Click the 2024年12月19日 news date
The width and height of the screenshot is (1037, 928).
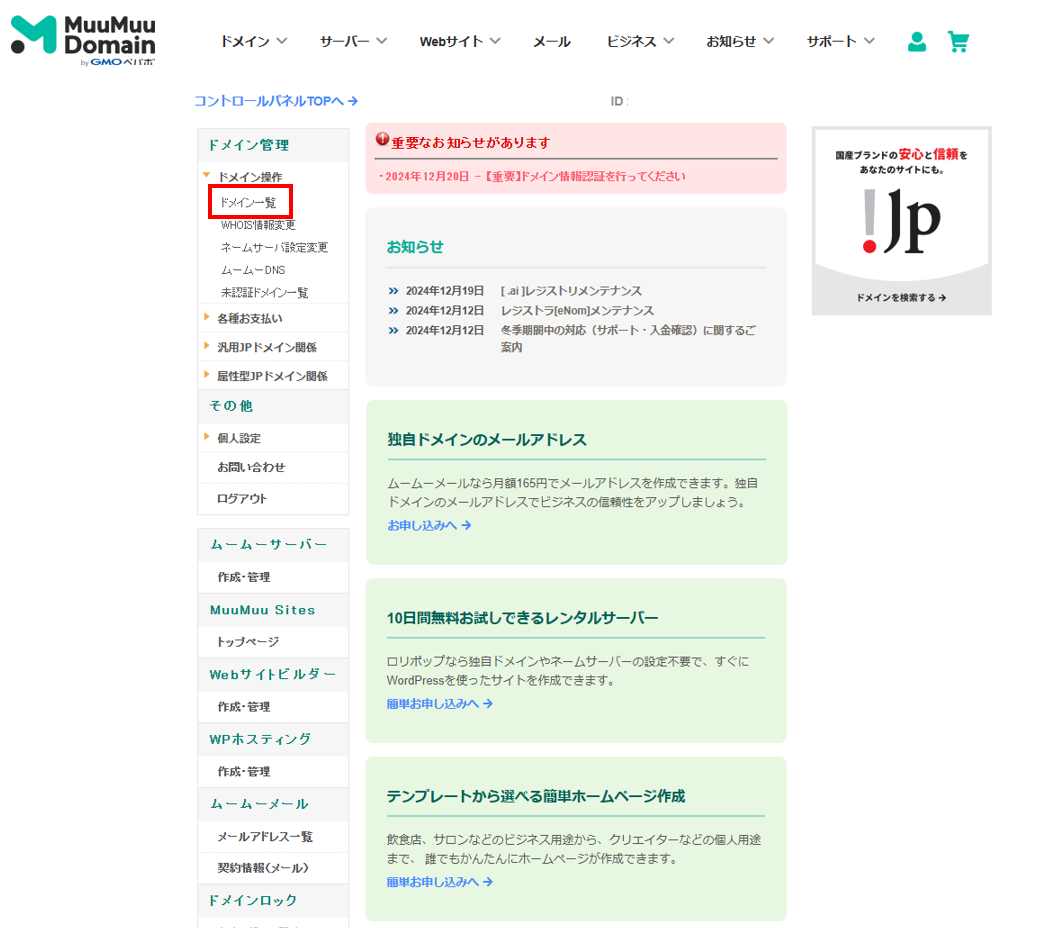[x=444, y=291]
